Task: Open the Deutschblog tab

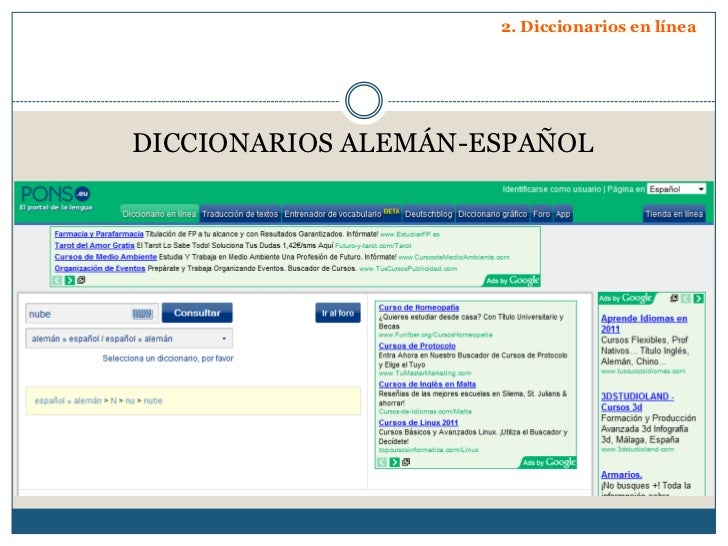Action: (x=429, y=214)
